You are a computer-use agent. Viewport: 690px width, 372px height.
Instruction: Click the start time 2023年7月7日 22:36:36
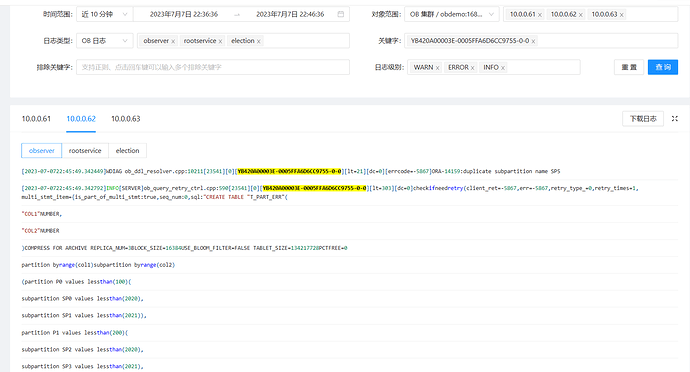coord(184,14)
